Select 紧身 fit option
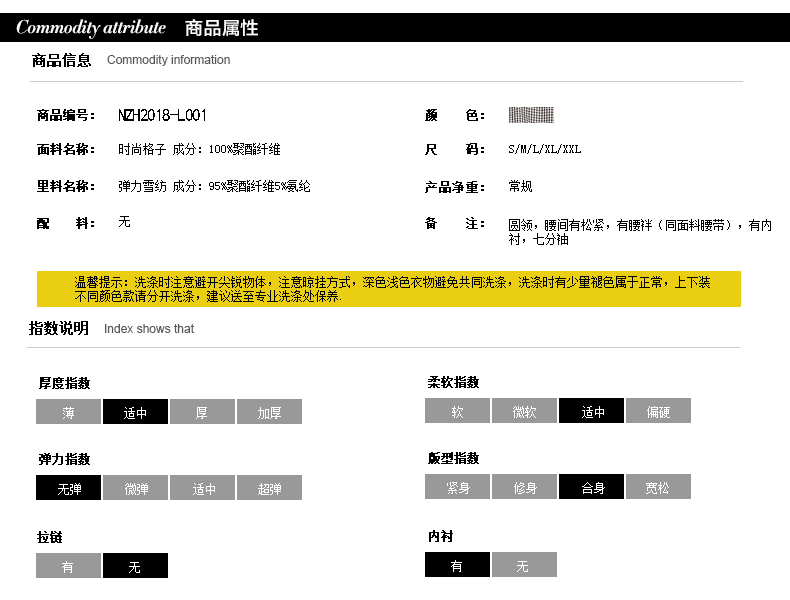 point(457,487)
